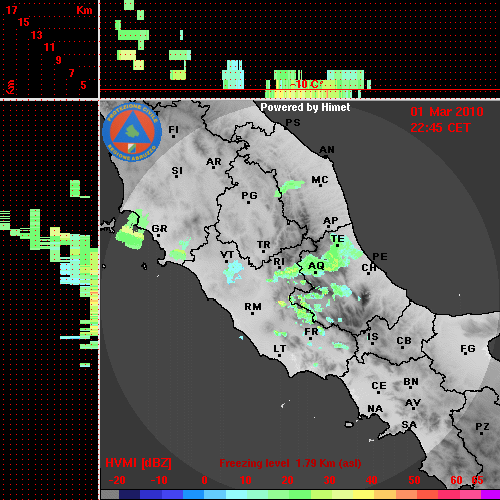Click the 30 dBZ color on the scale
The width and height of the screenshot is (500, 500).
click(329, 495)
